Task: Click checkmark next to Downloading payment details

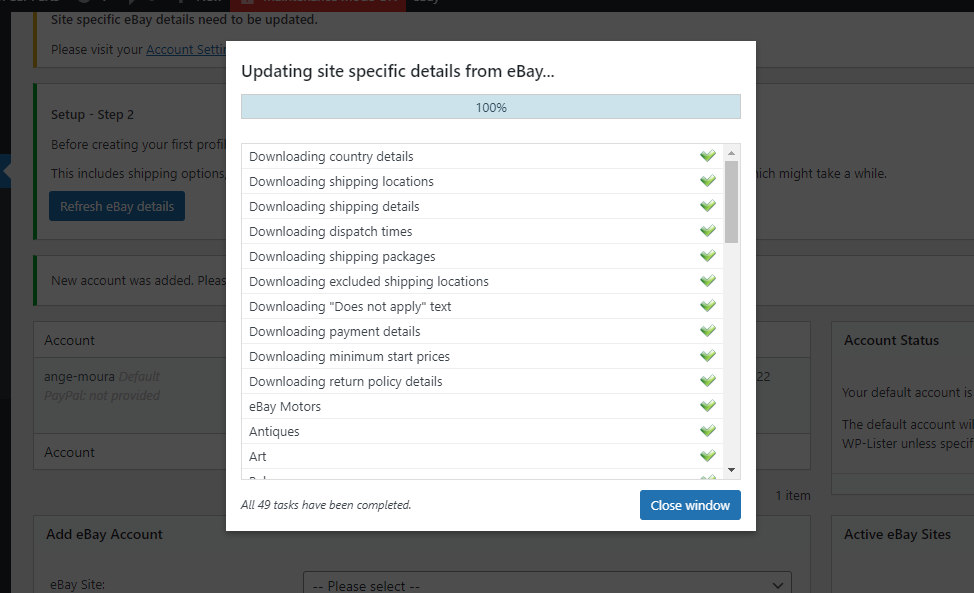Action: (708, 331)
